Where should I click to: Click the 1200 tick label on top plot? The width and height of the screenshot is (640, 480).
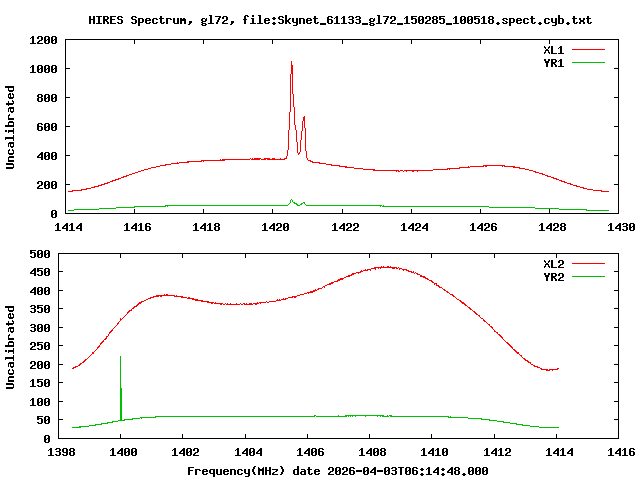(x=43, y=40)
